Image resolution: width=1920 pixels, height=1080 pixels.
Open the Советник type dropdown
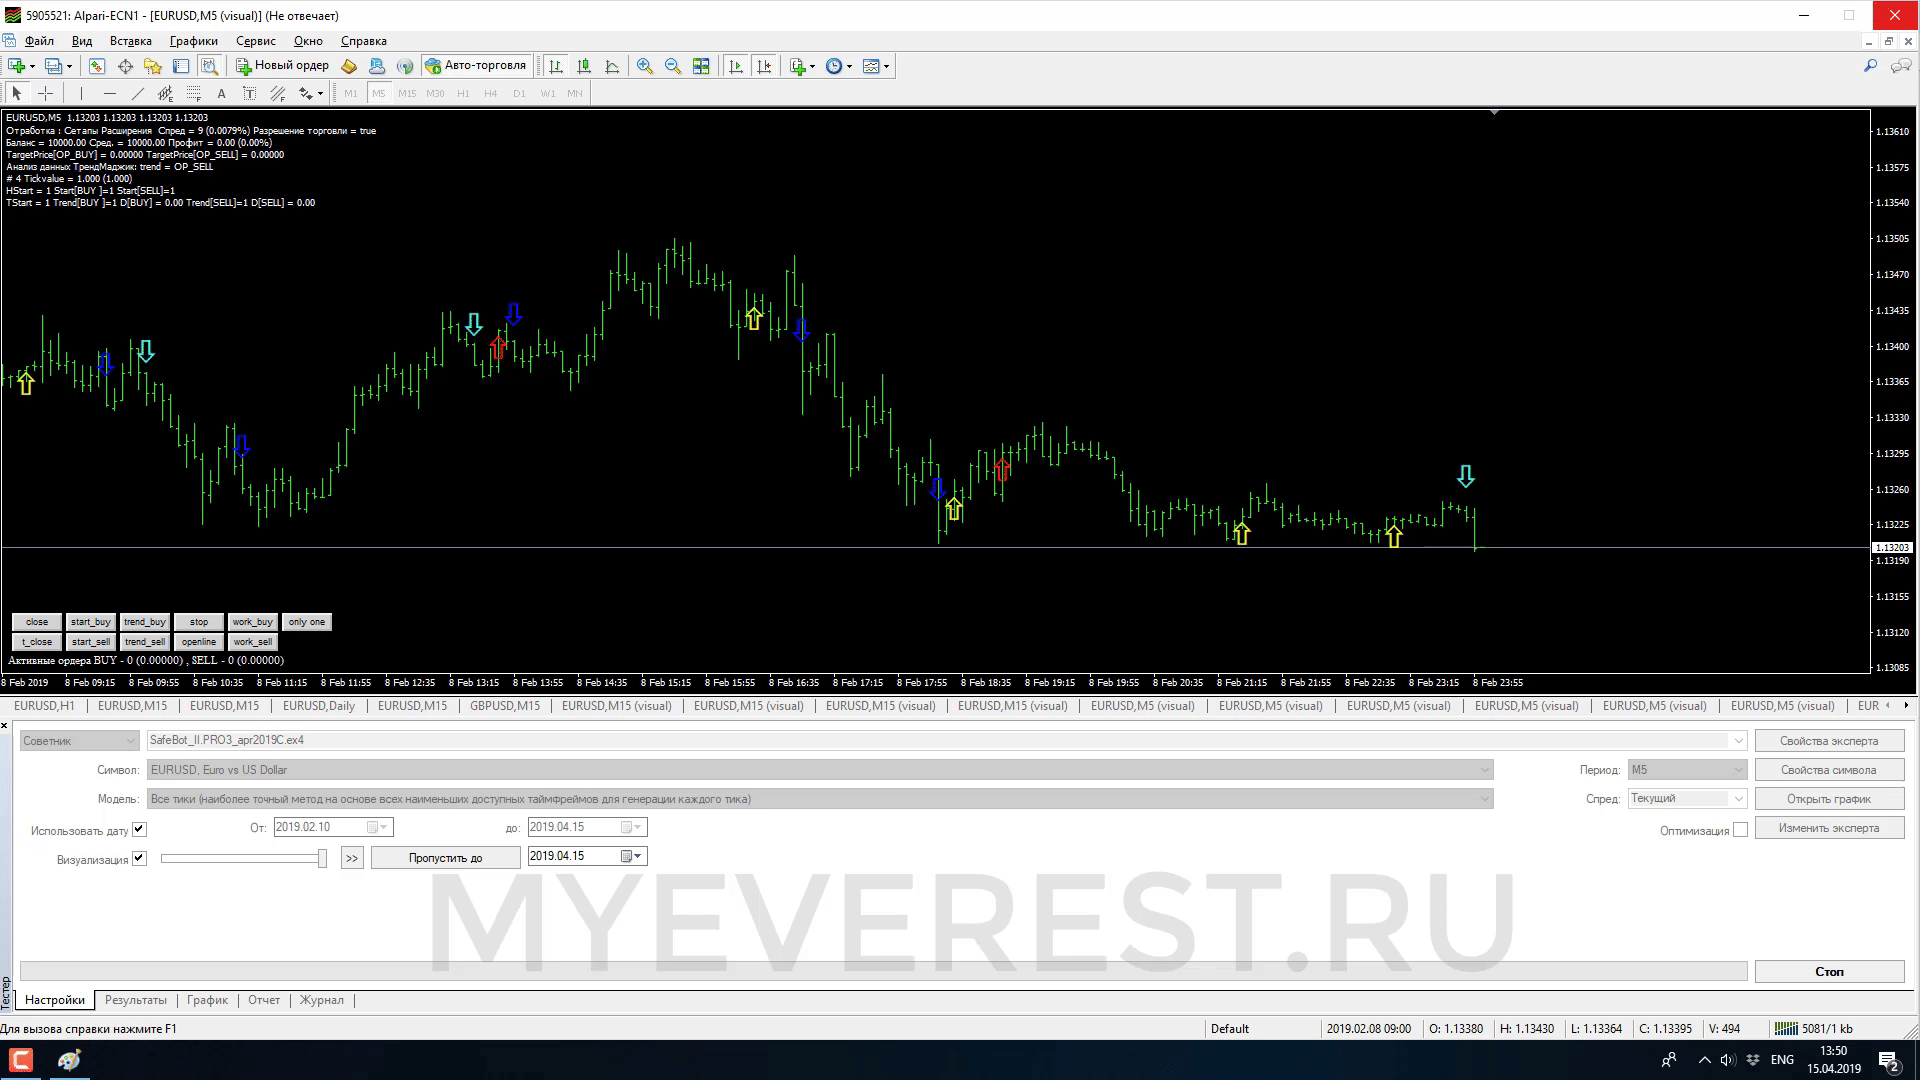(x=79, y=741)
